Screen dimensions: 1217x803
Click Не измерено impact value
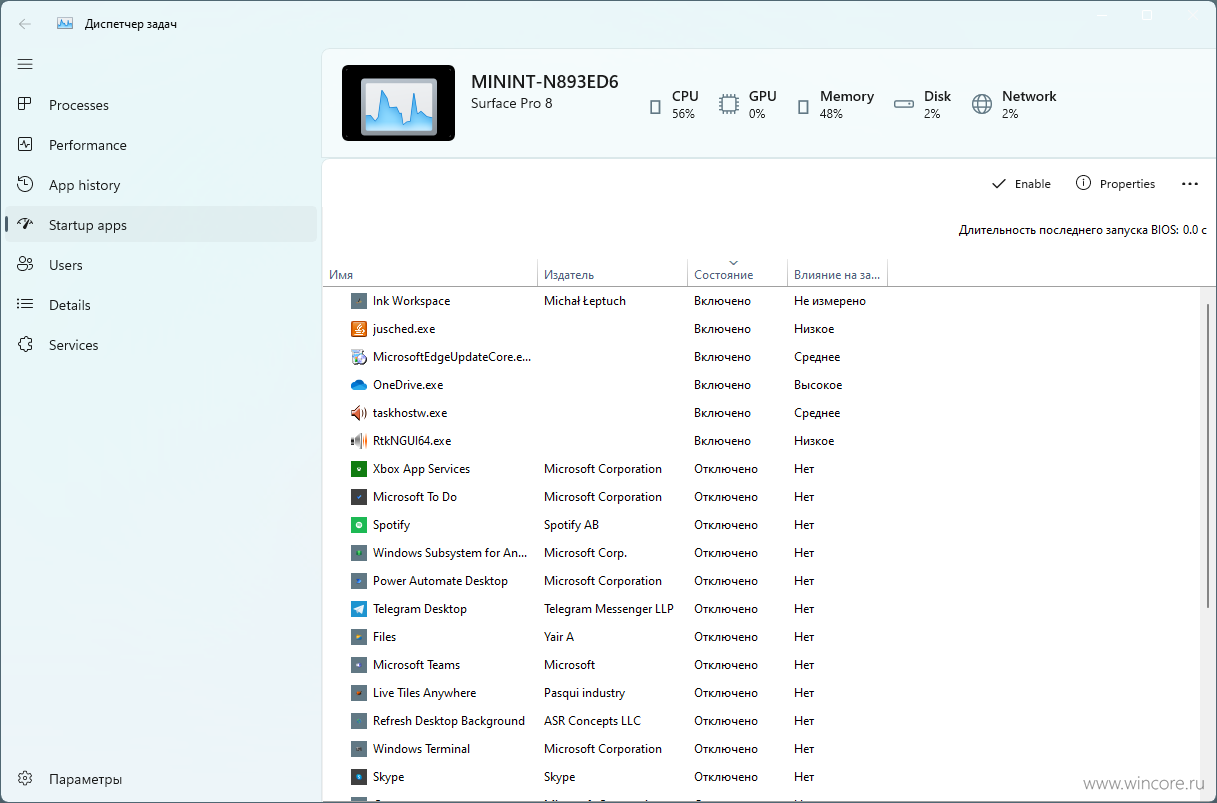pyautogui.click(x=830, y=301)
